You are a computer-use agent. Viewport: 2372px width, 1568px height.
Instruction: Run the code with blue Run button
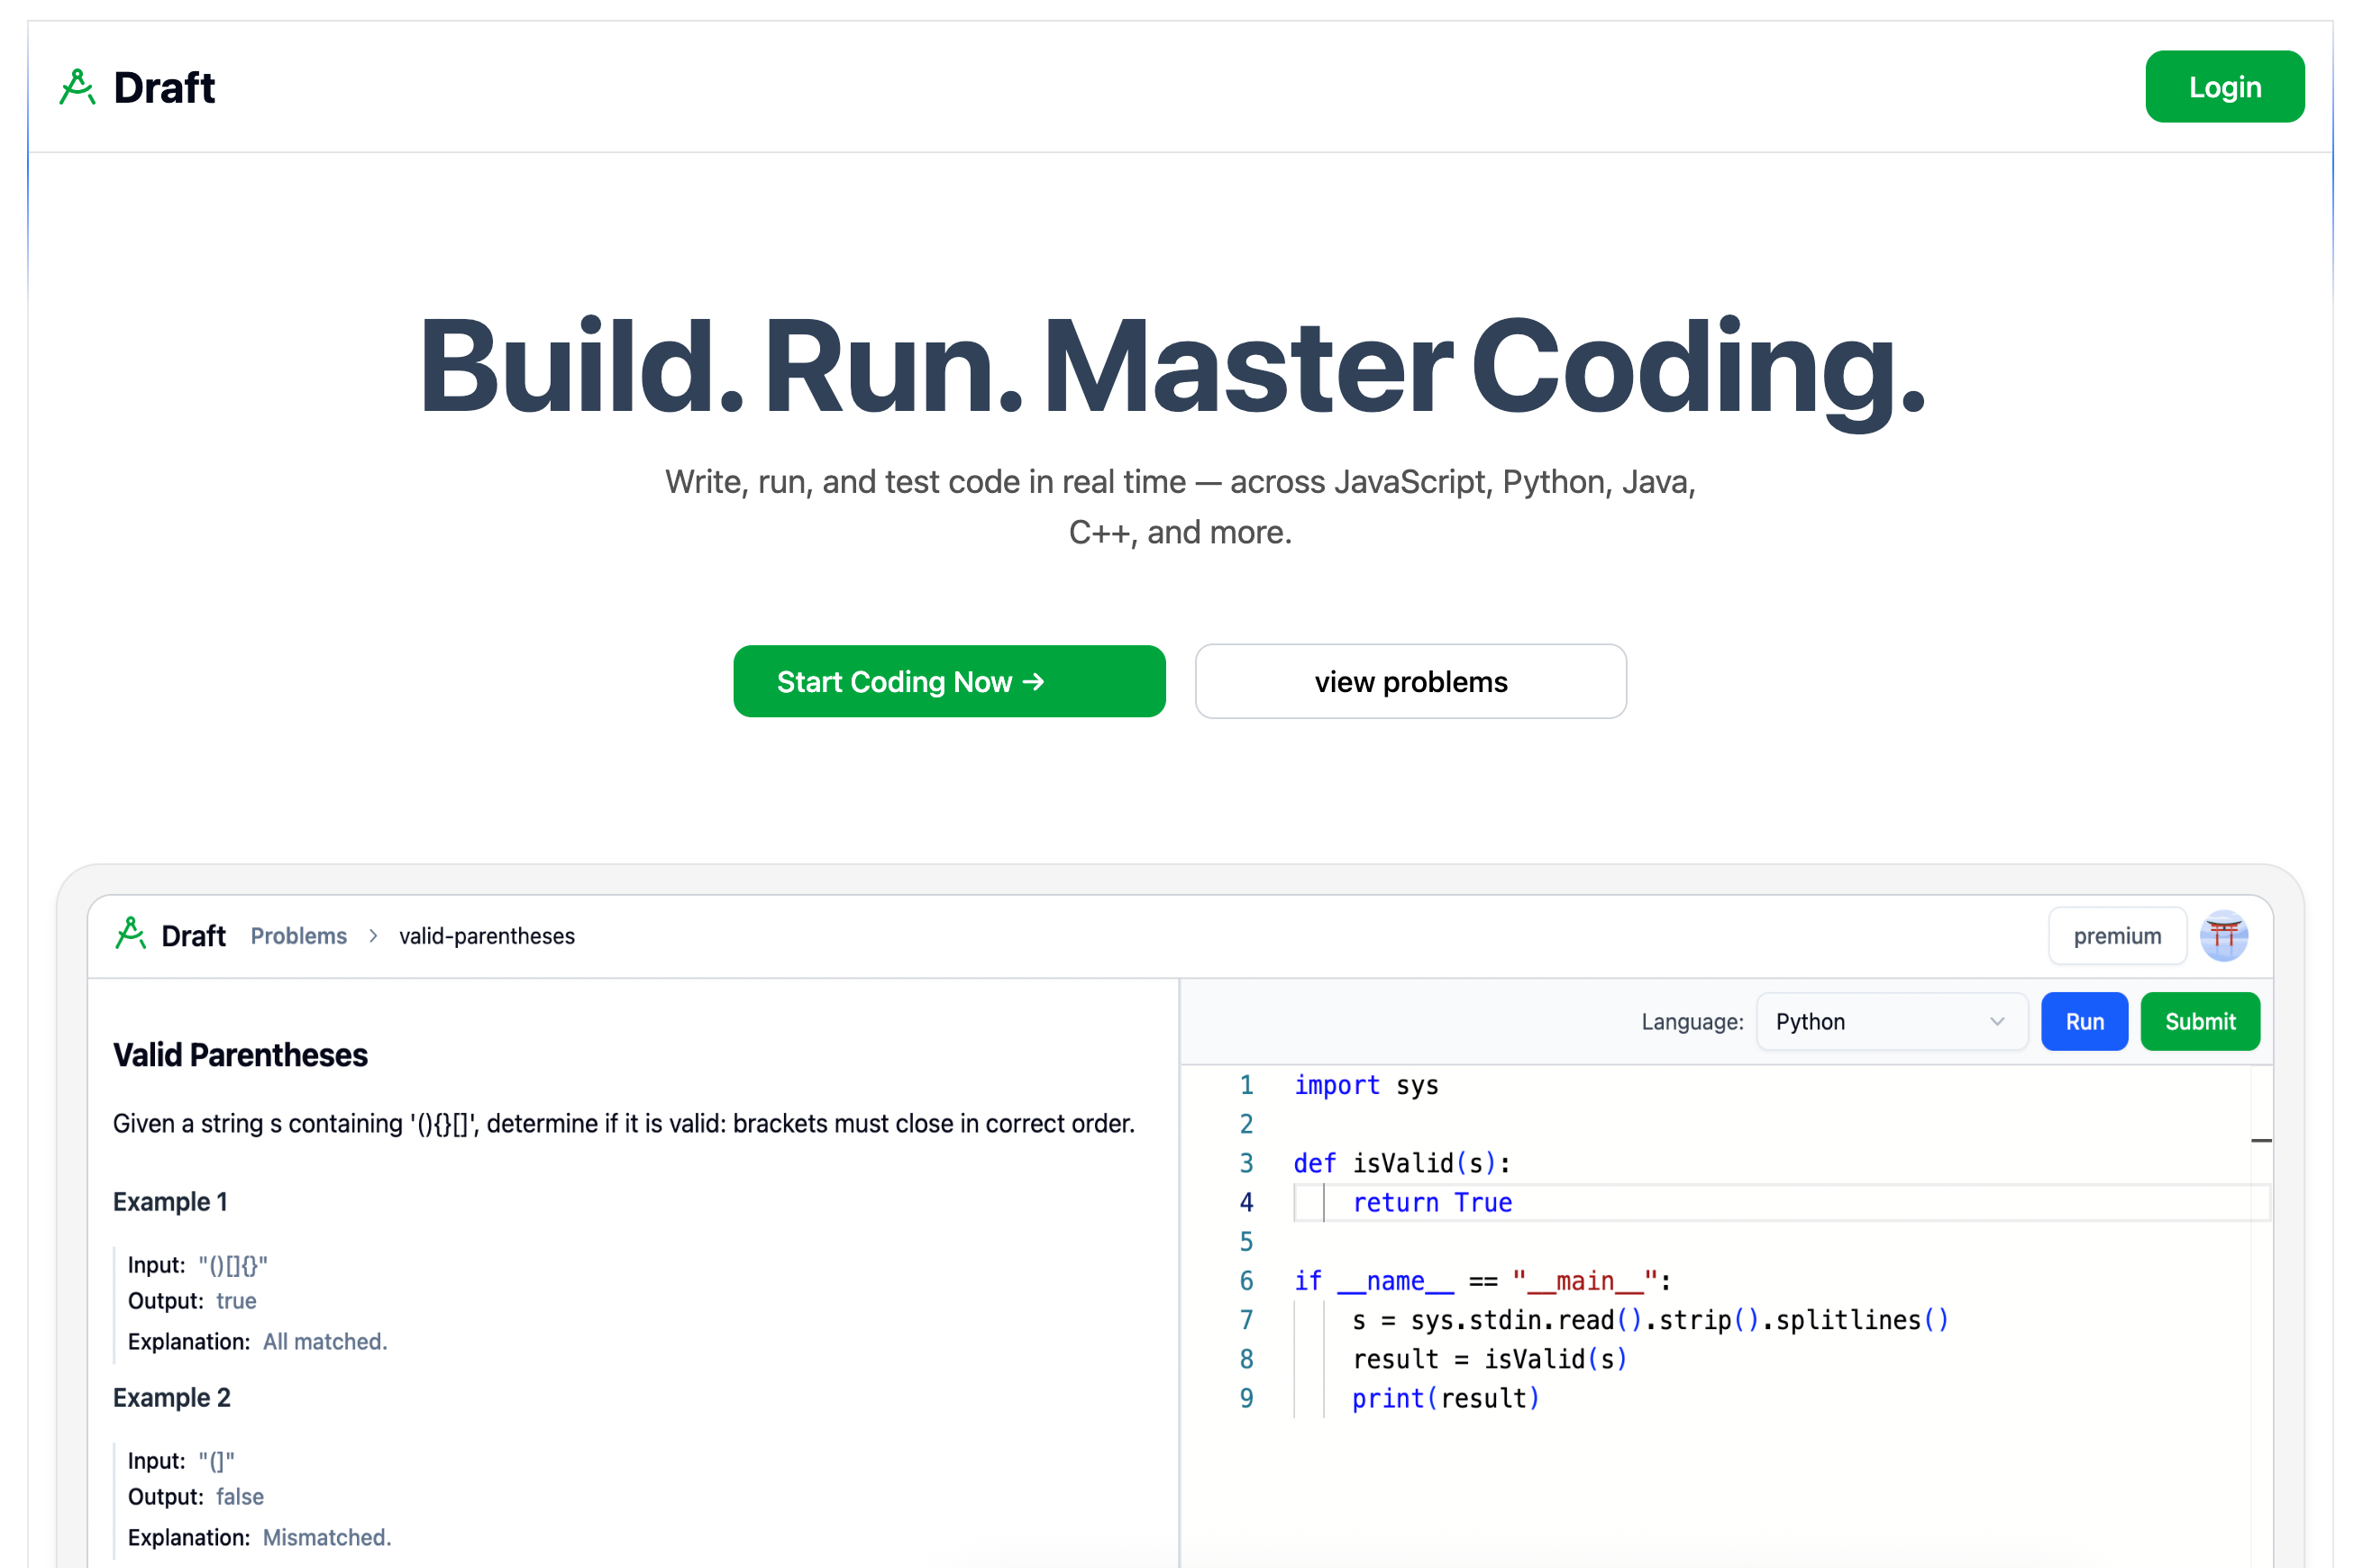coord(2084,1022)
